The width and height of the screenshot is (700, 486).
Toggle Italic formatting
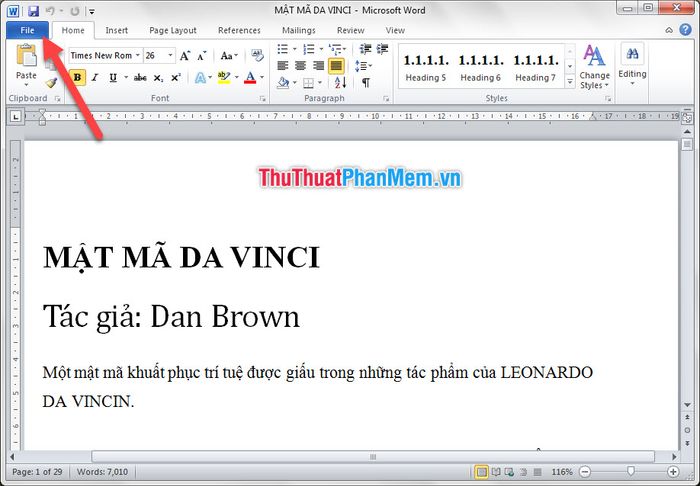tap(95, 77)
